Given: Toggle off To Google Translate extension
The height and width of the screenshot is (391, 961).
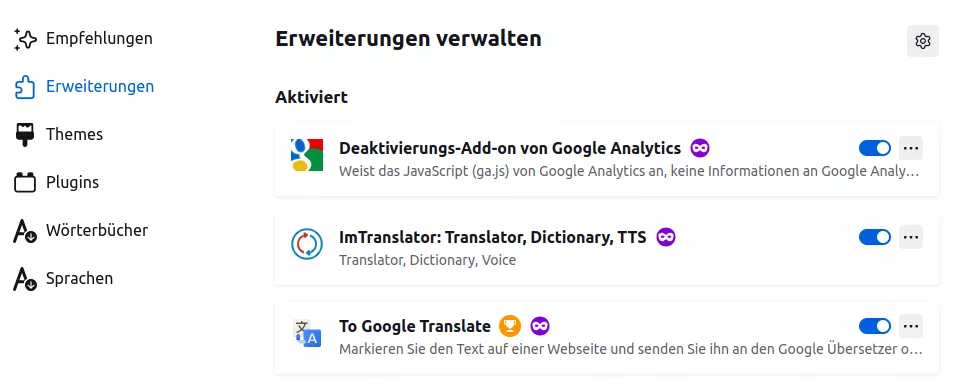Looking at the screenshot, I should 875,325.
